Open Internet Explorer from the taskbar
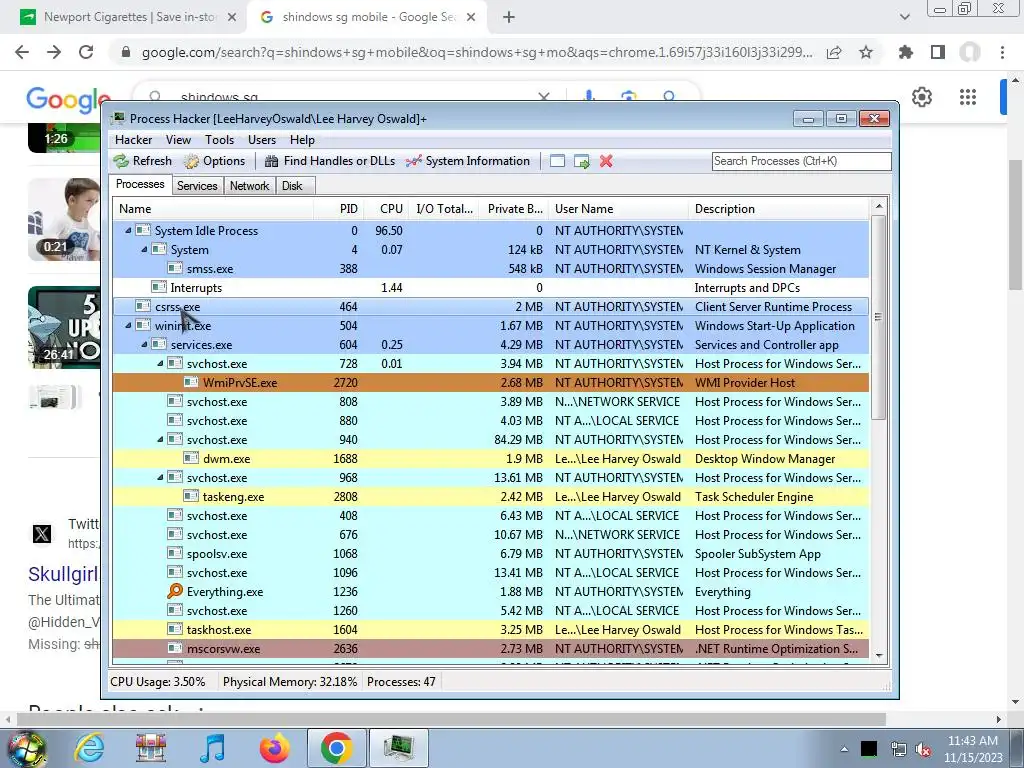The image size is (1024, 768). pos(89,748)
